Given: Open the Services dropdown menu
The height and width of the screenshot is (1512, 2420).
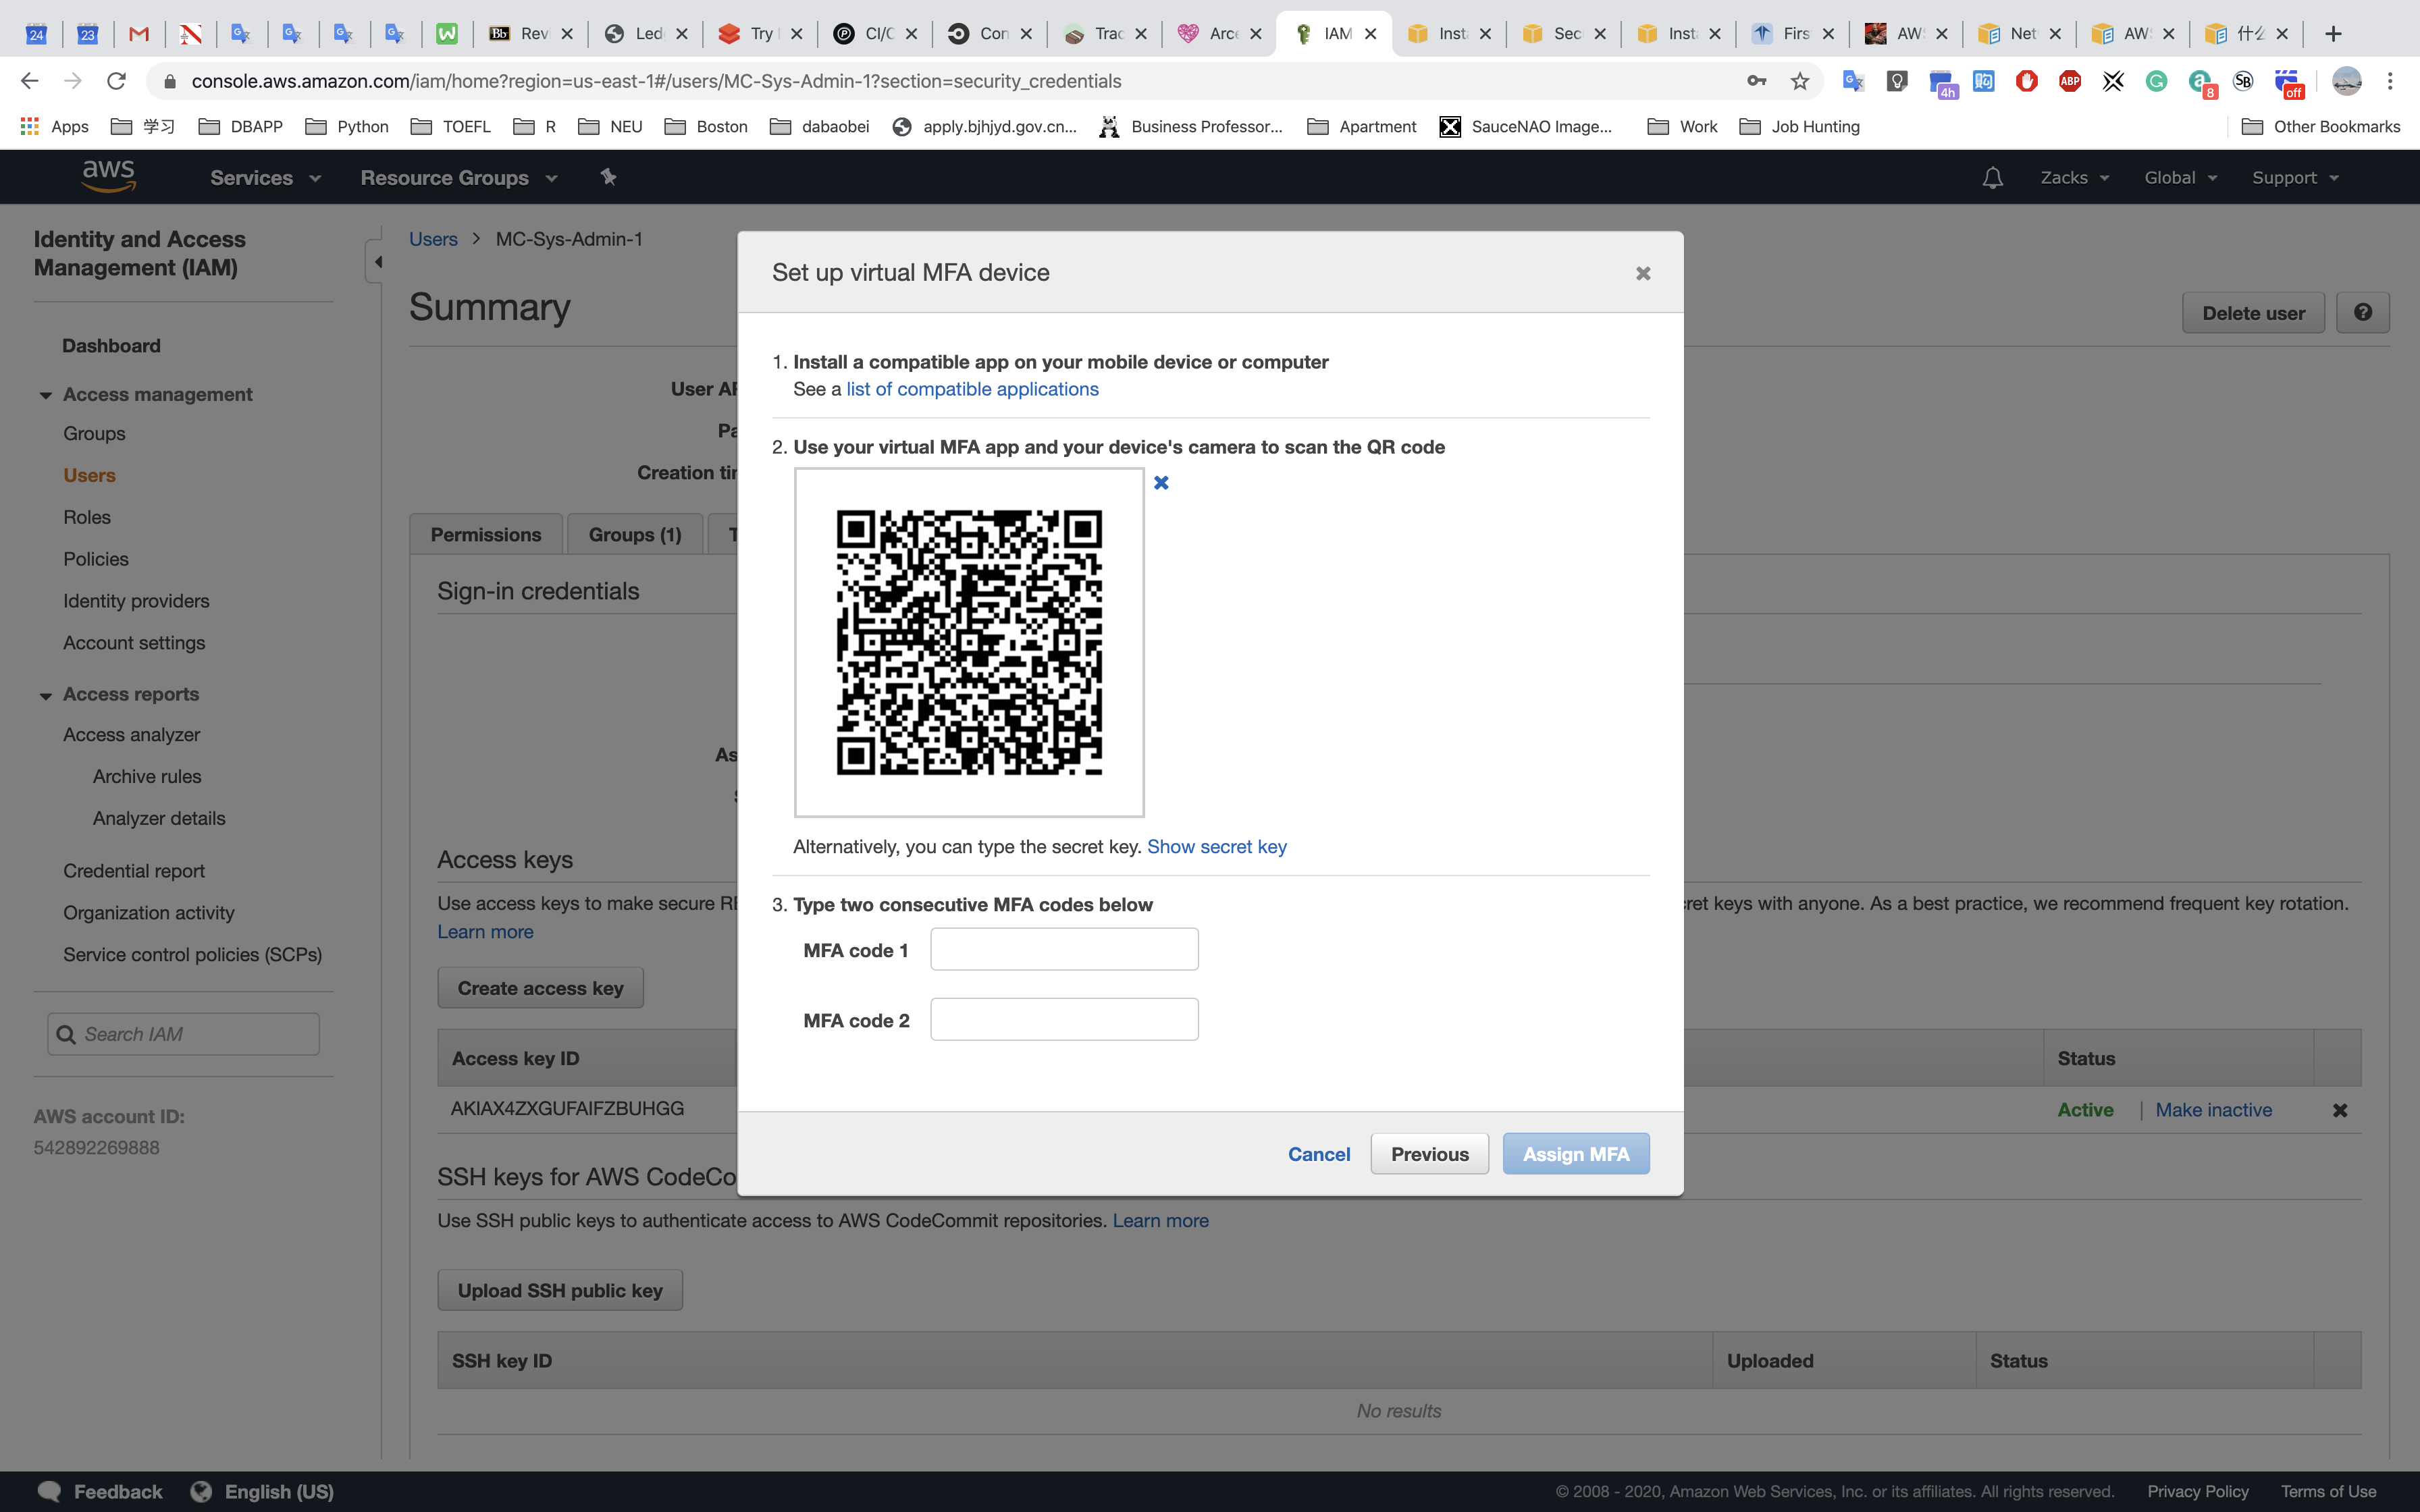Looking at the screenshot, I should point(265,178).
